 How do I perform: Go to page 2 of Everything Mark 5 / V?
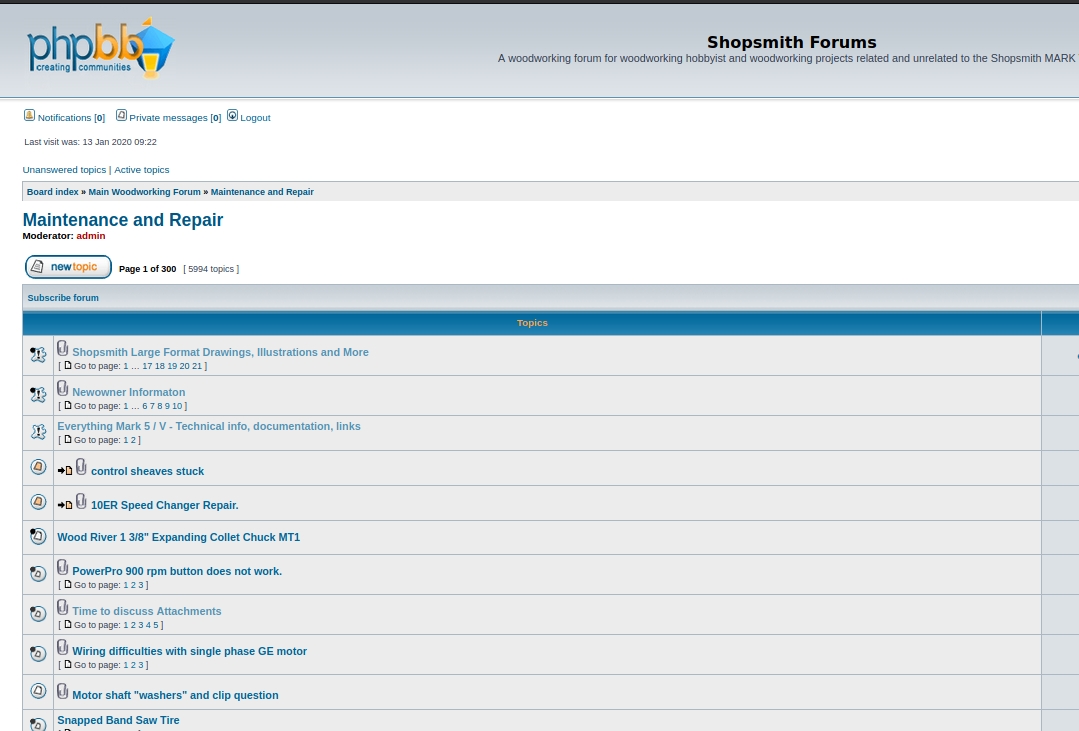[133, 441]
